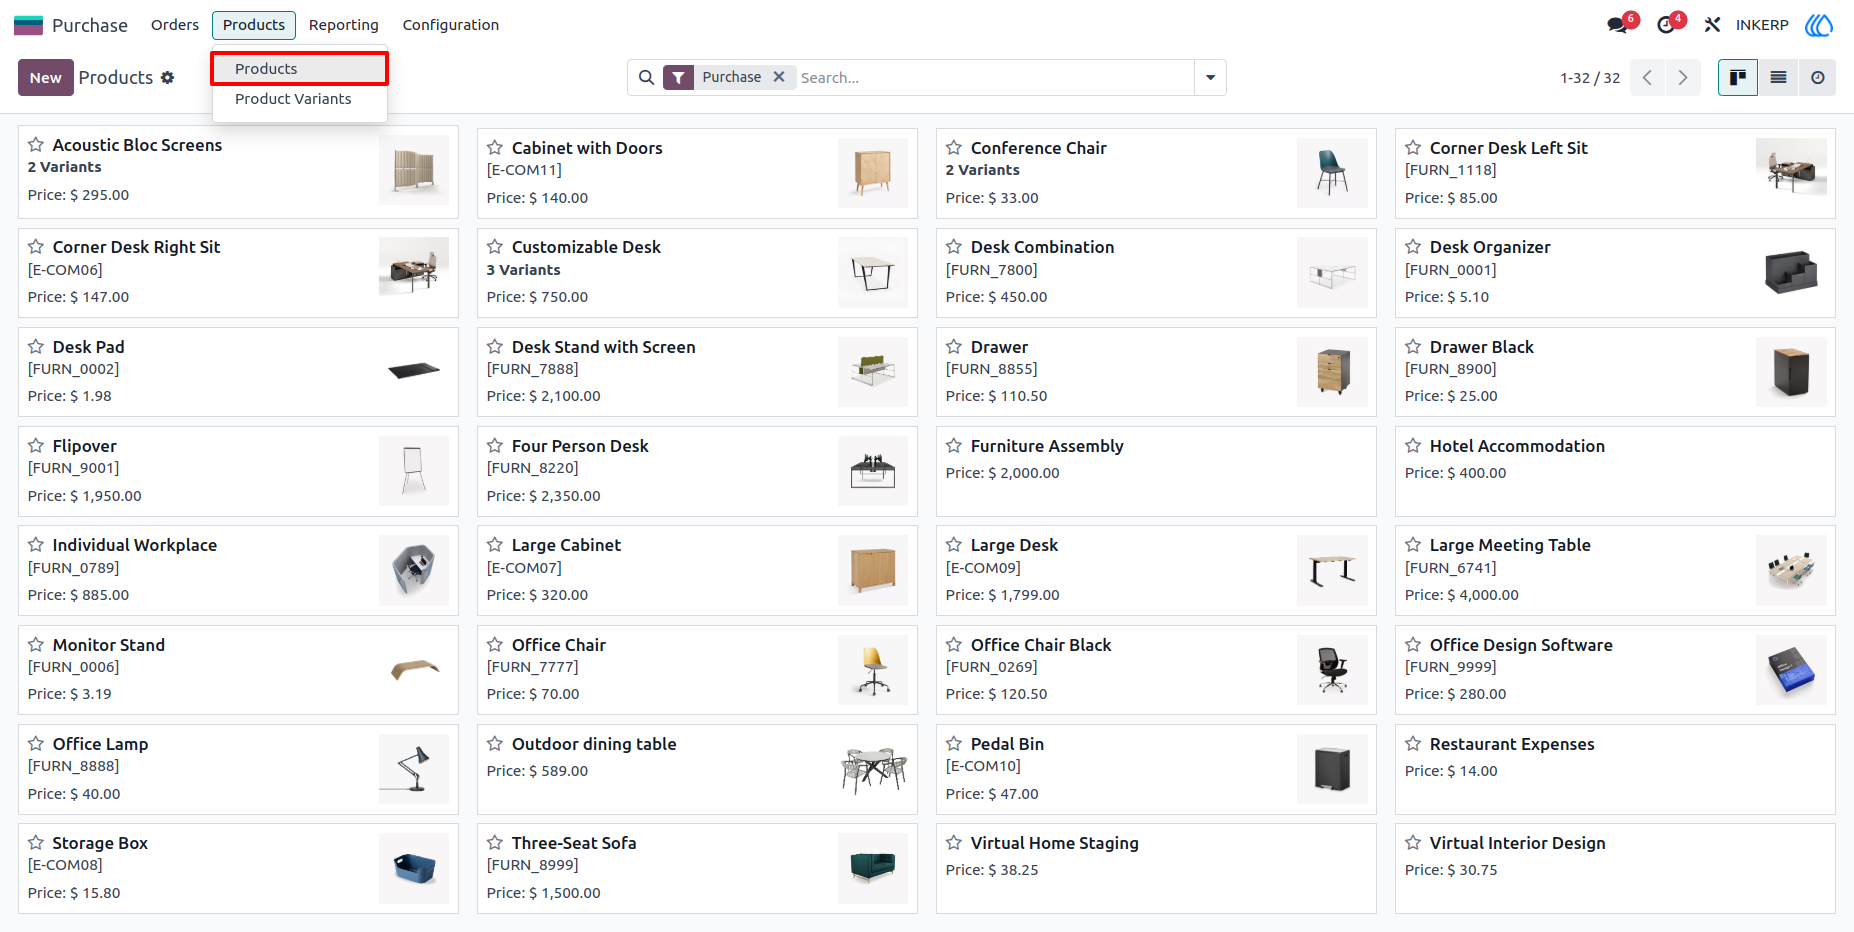The image size is (1854, 932).
Task: Click the funnel filter icon in search
Action: pyautogui.click(x=679, y=77)
